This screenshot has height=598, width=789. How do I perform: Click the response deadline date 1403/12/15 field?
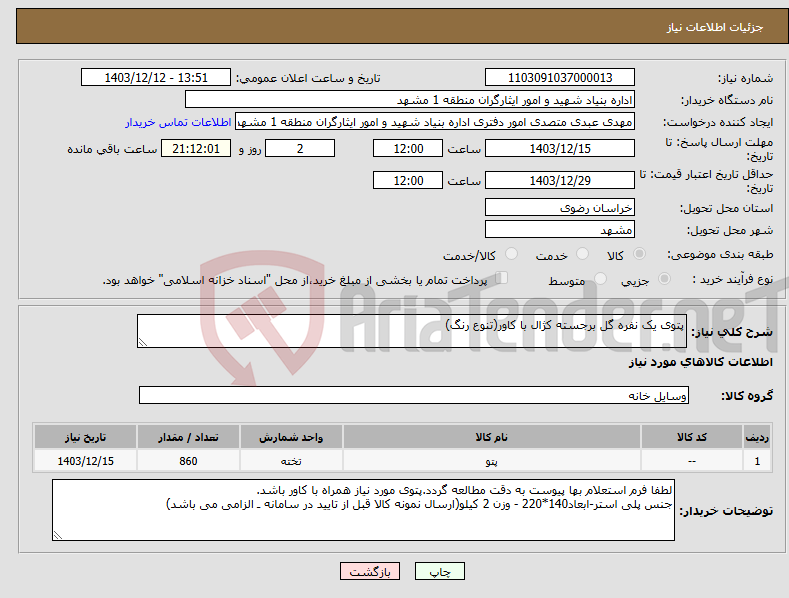tap(560, 148)
